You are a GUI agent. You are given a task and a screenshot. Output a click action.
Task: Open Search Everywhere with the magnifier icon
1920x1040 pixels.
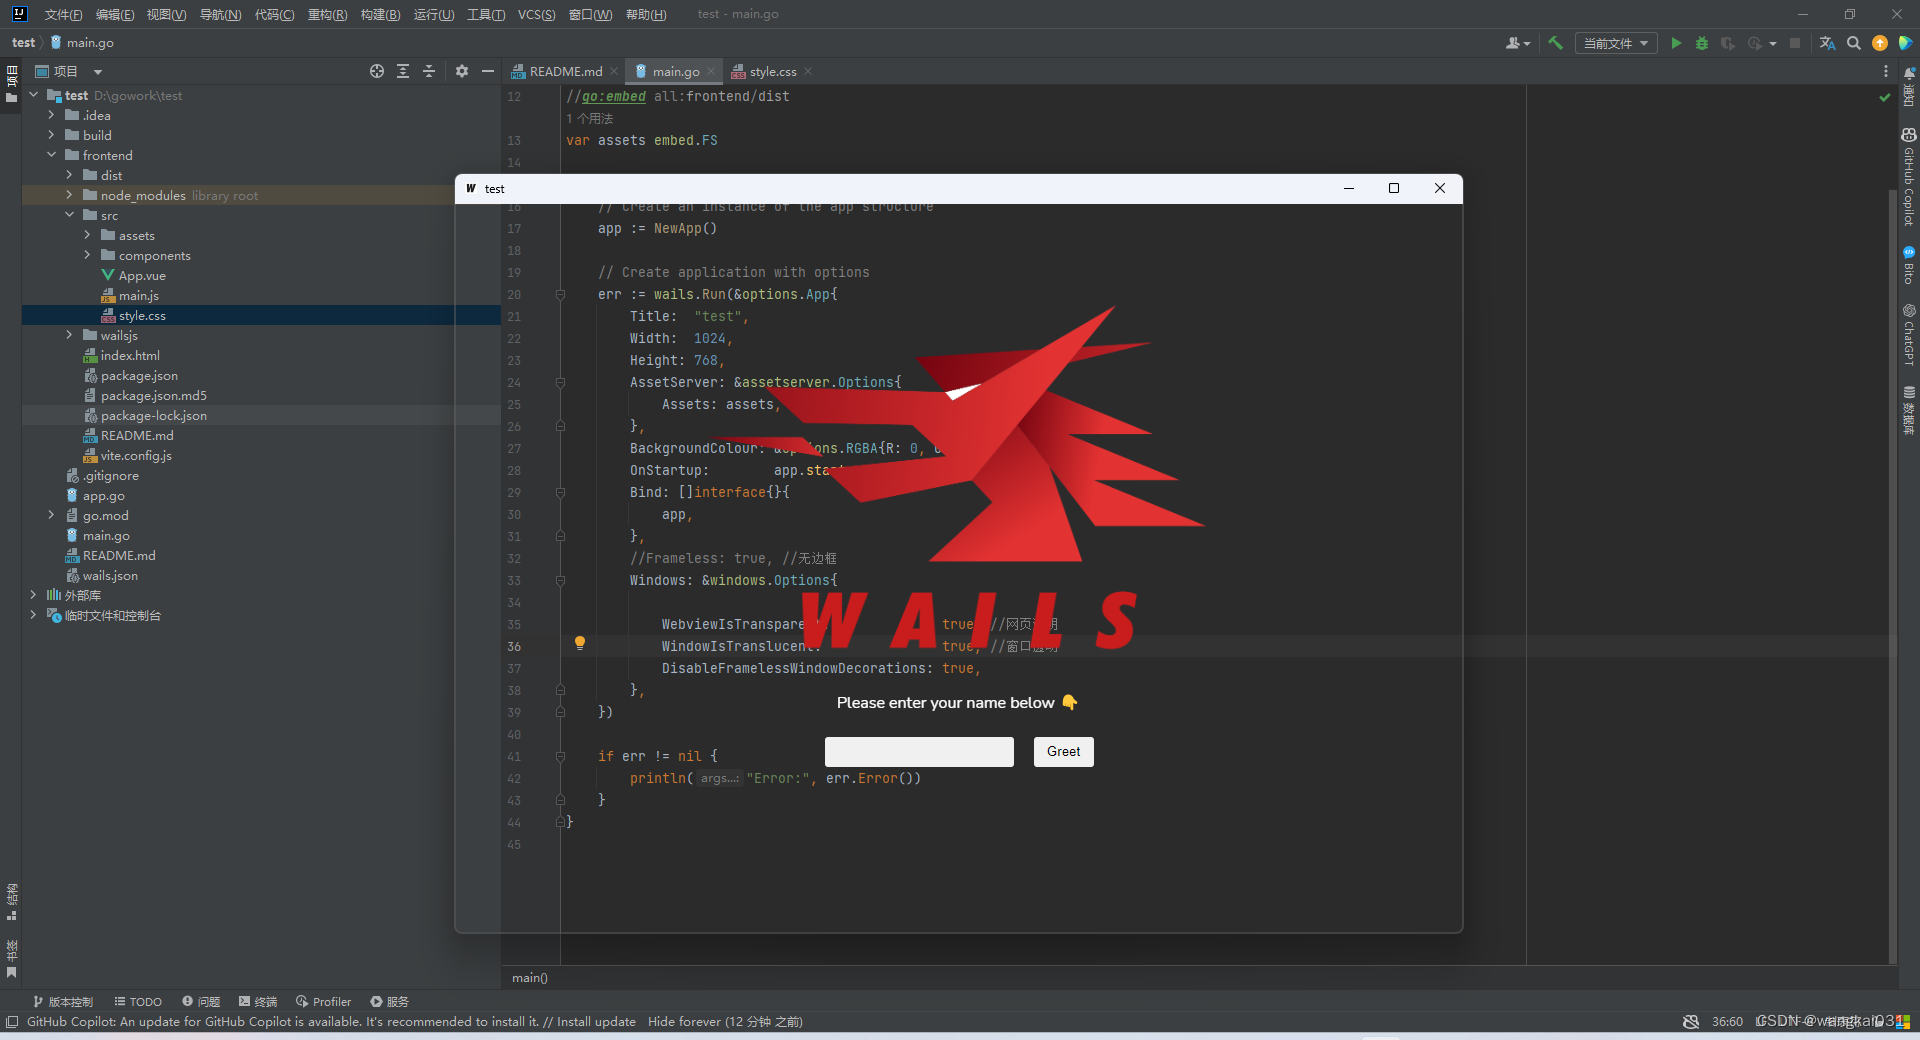[x=1854, y=43]
